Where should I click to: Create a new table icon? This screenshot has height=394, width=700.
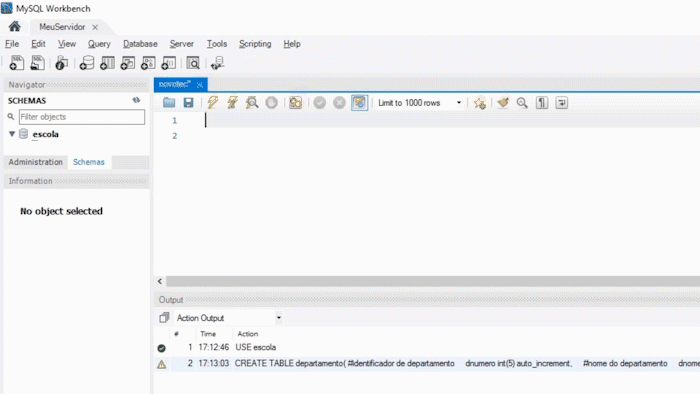(x=107, y=63)
